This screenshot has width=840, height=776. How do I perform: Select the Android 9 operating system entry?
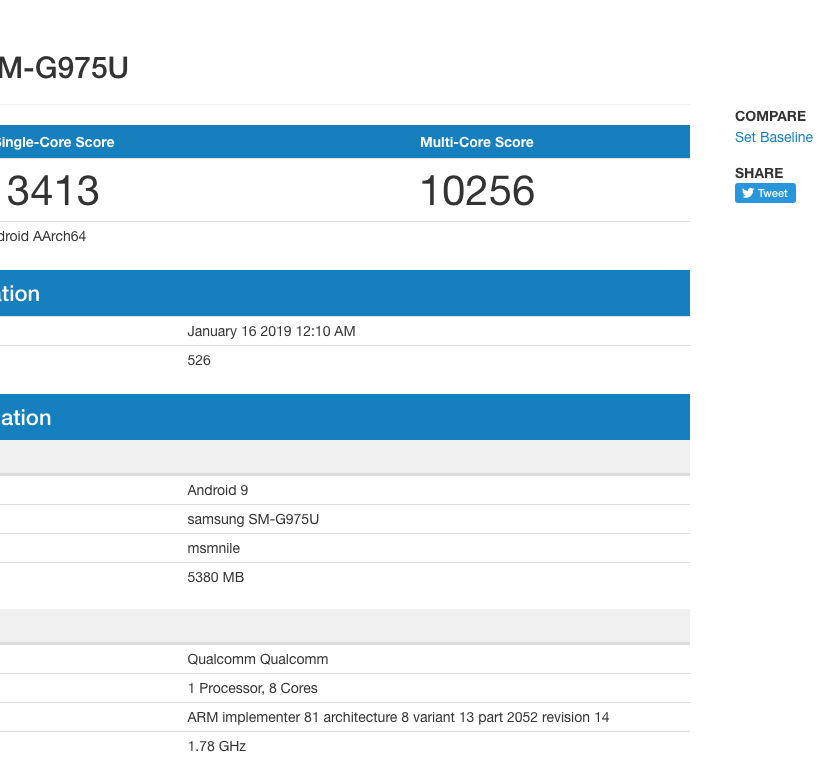pos(217,490)
